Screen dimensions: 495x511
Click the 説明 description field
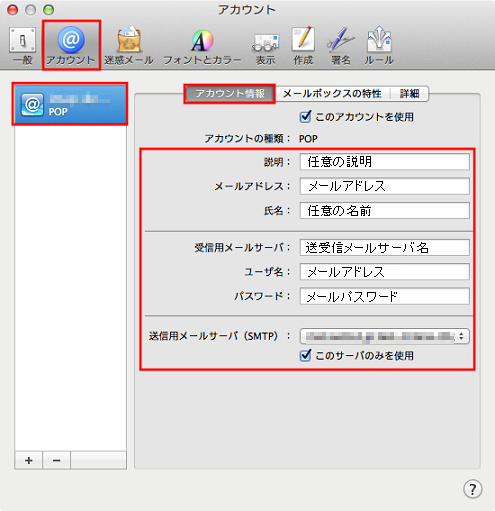[x=385, y=162]
